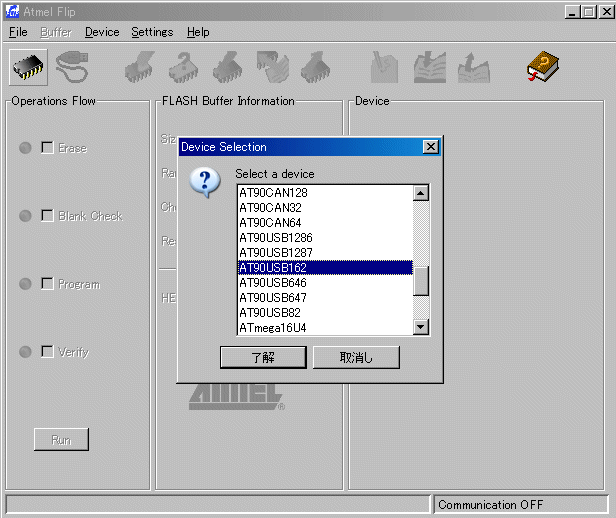Click the Select Target Device chip icon

point(28,67)
